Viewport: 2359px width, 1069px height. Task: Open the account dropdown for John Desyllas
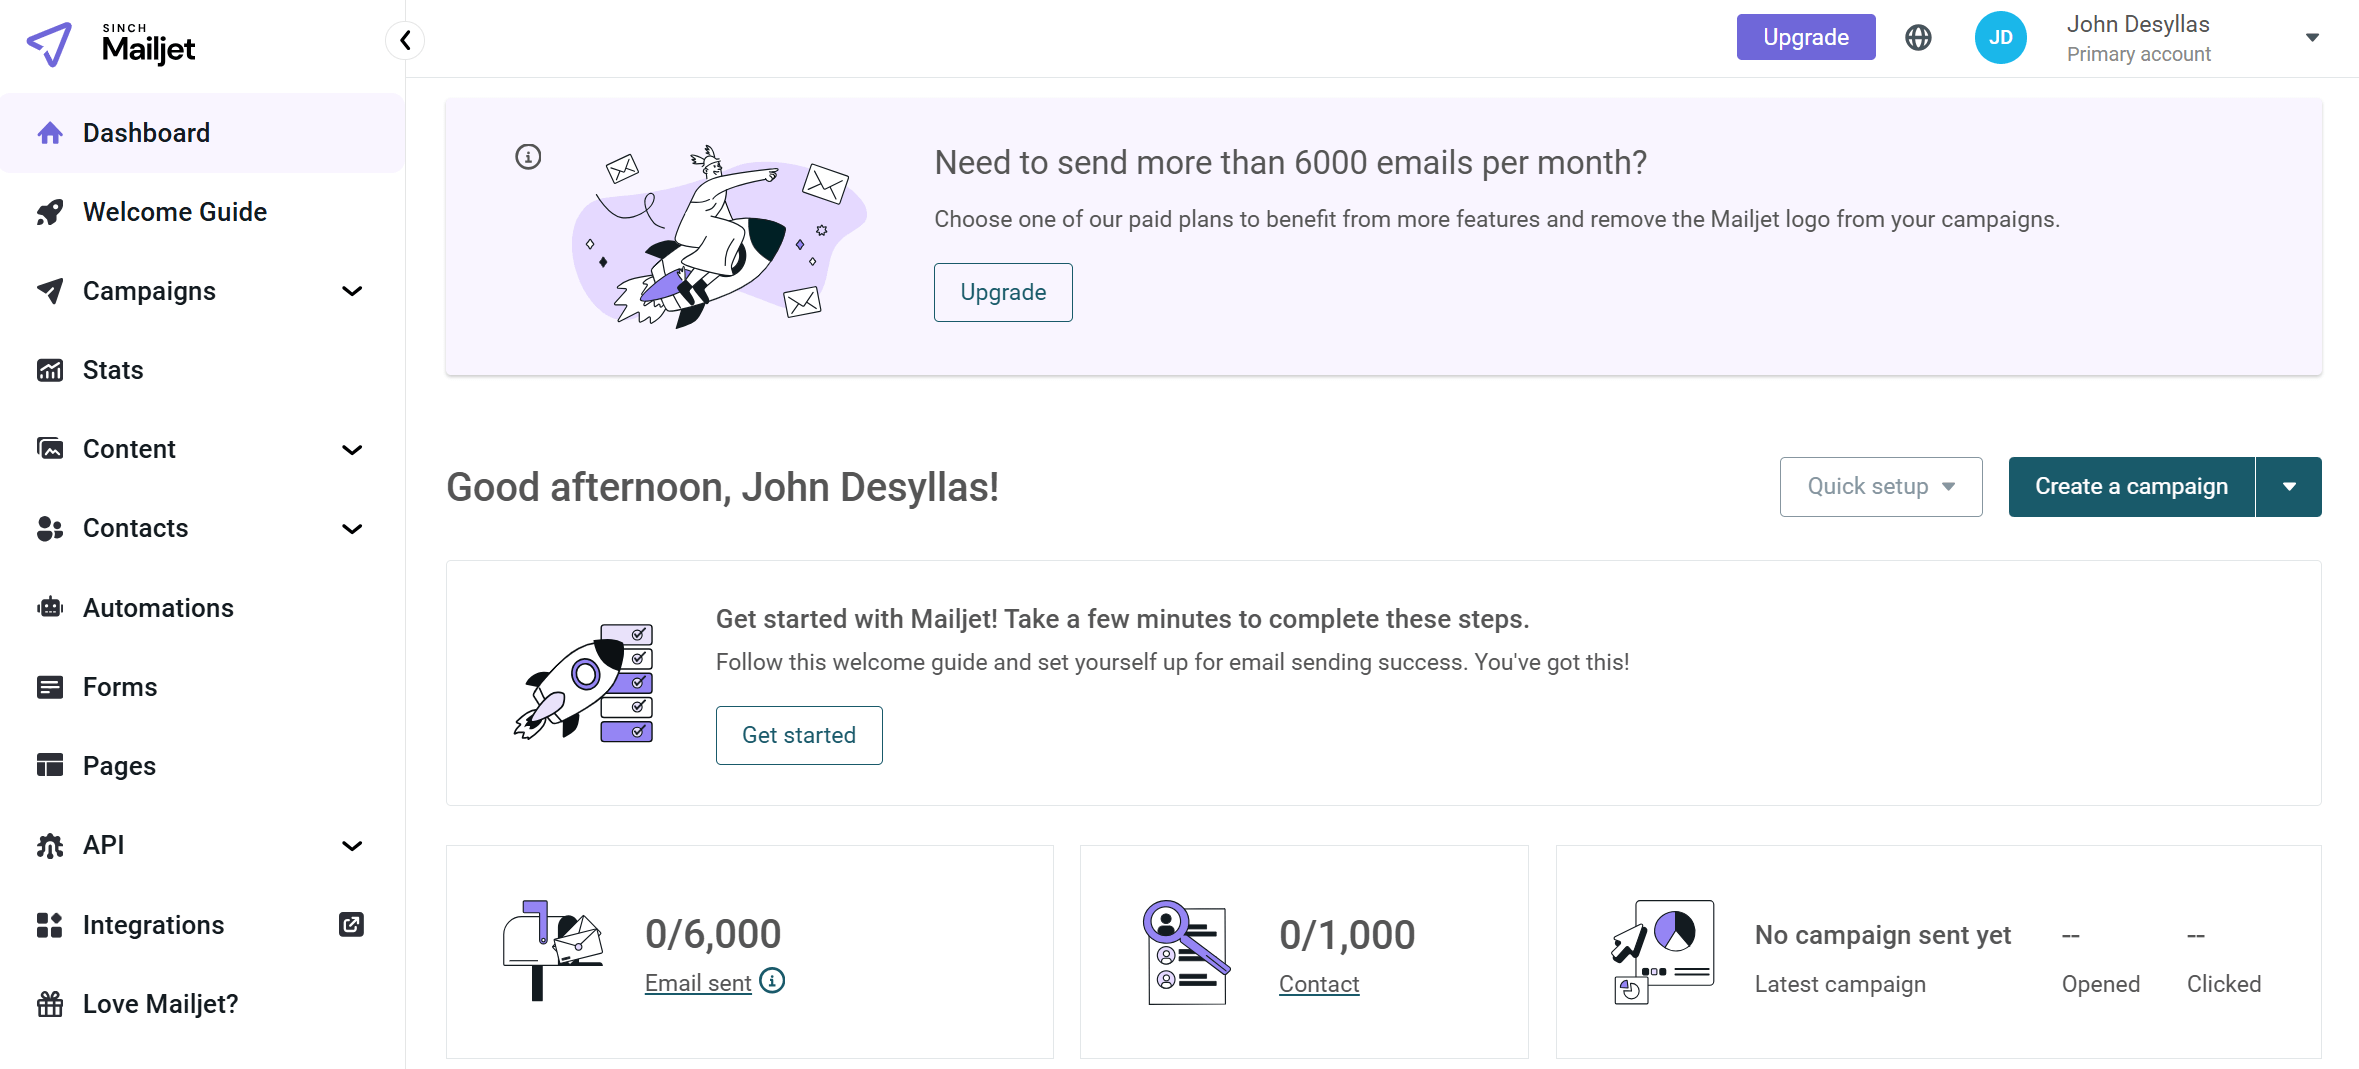[x=2312, y=37]
